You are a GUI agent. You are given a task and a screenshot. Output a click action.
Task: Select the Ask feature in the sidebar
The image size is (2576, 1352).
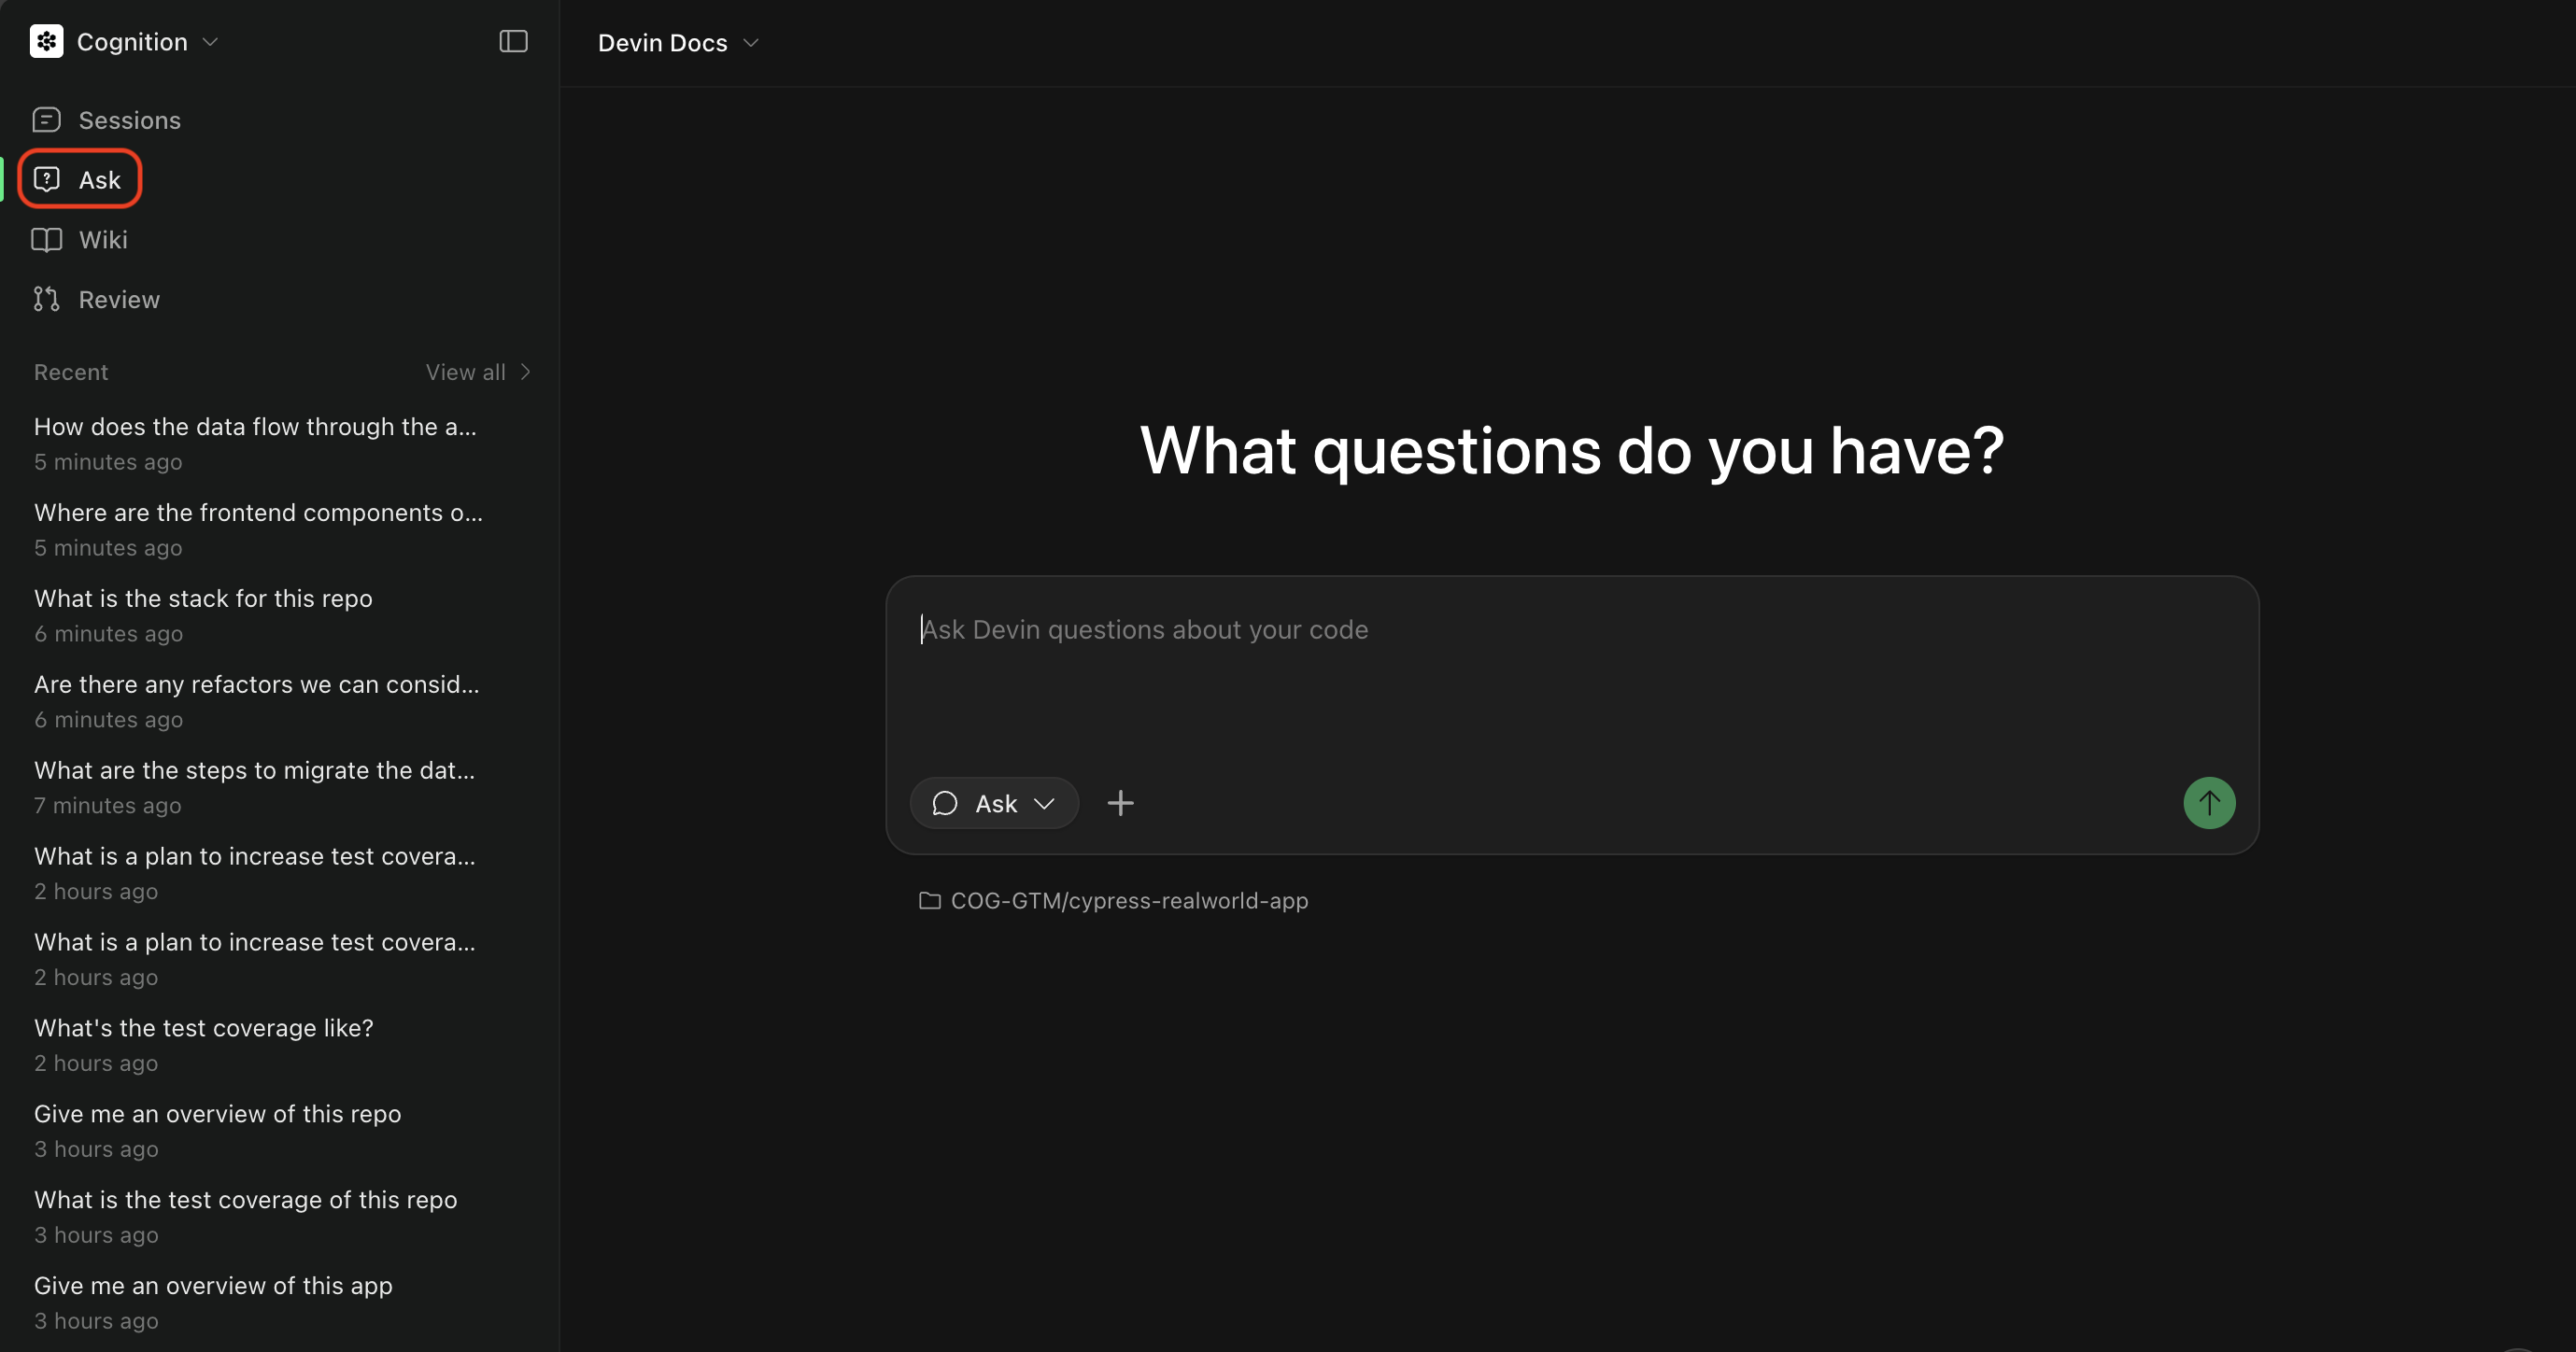tap(99, 179)
